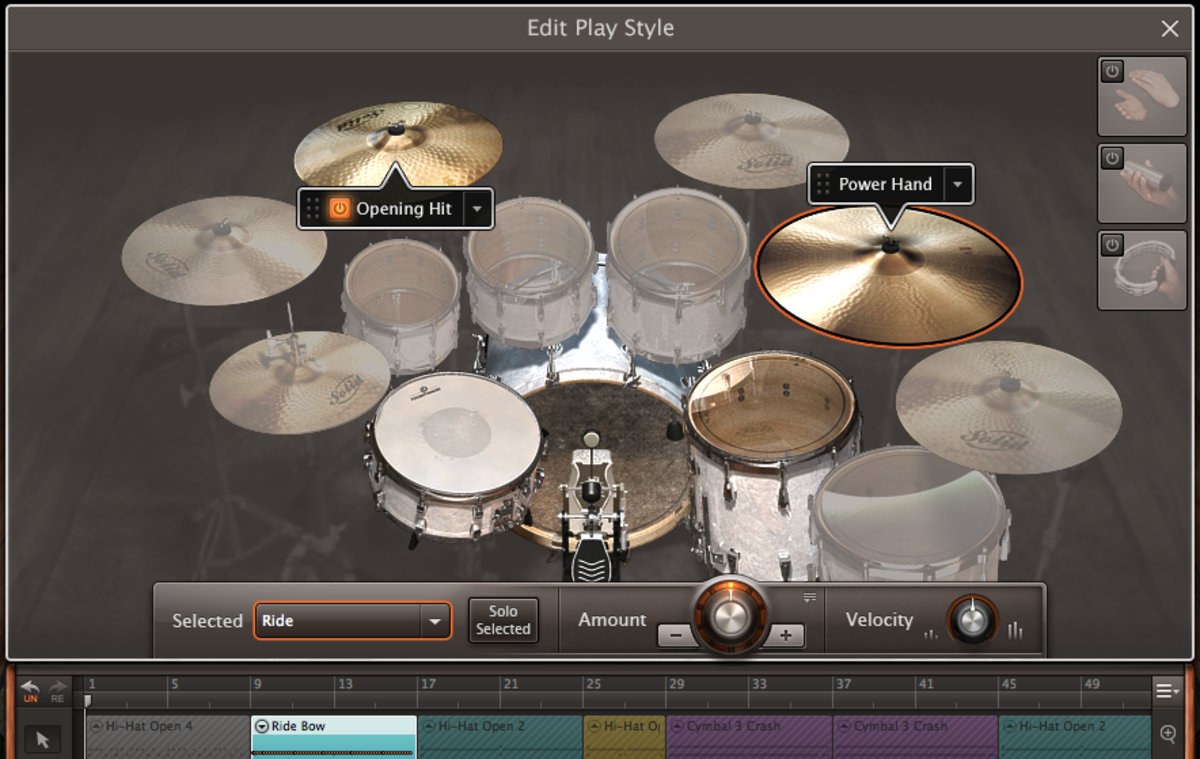Expand the Hi-Hat Open 4 block arrow
The width and height of the screenshot is (1200, 759).
[96, 726]
